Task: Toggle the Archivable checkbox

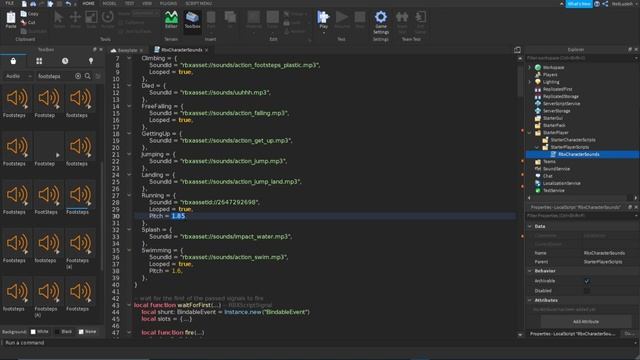Action: coord(587,281)
